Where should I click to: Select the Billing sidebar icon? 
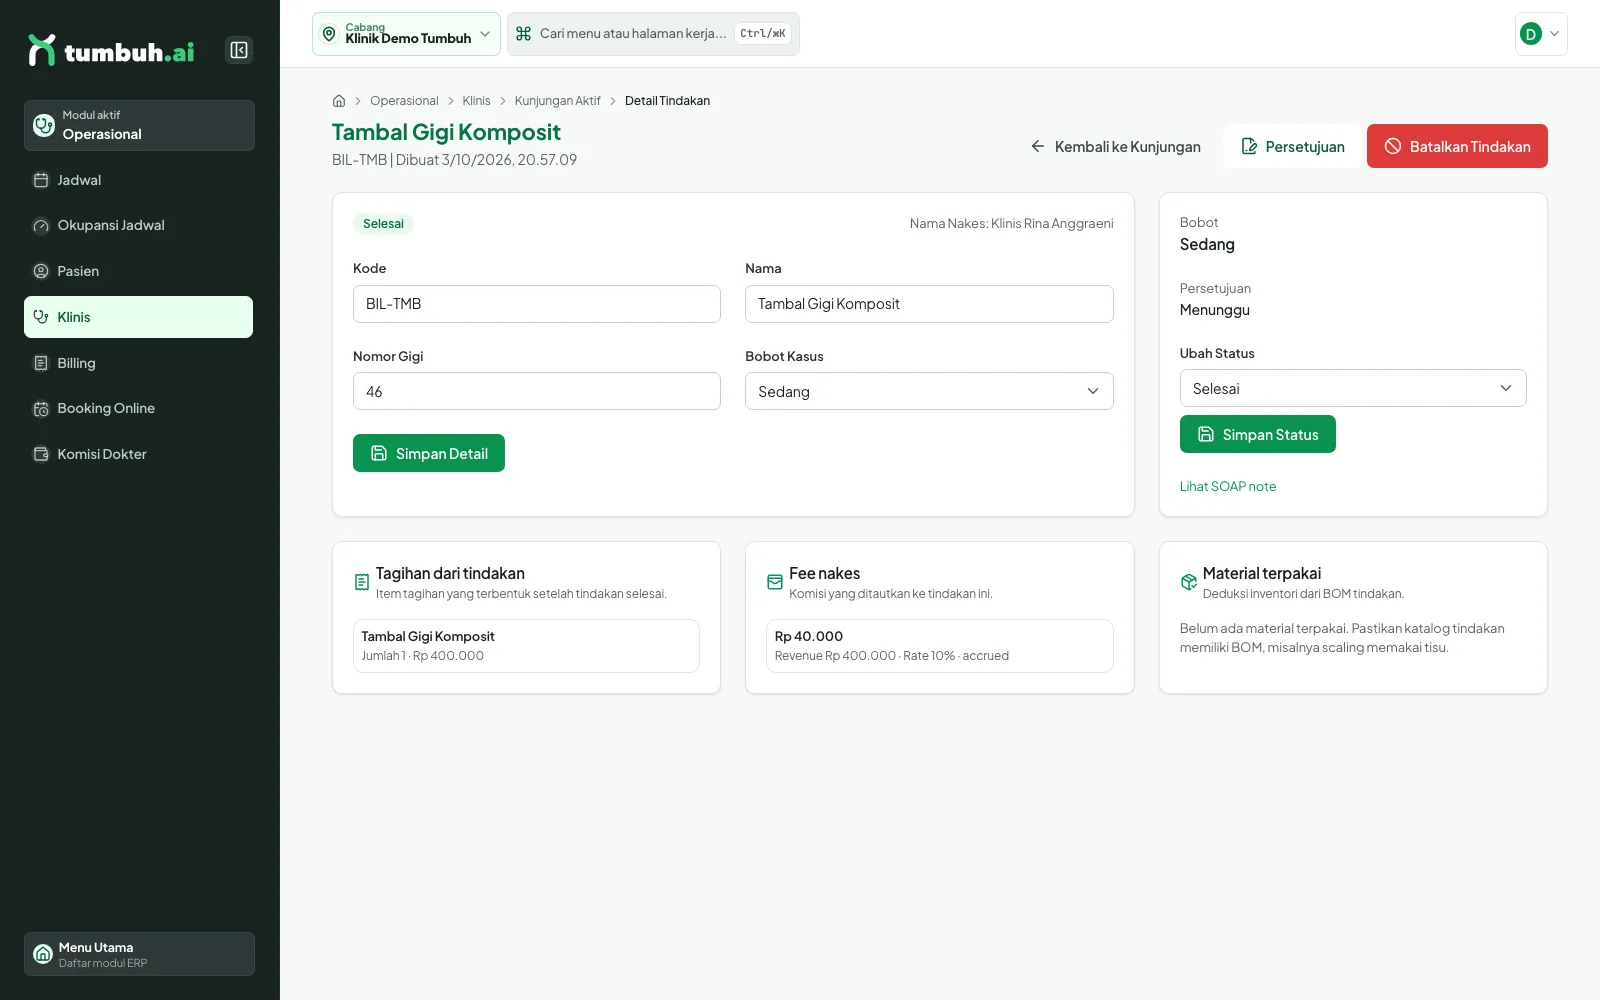41,363
